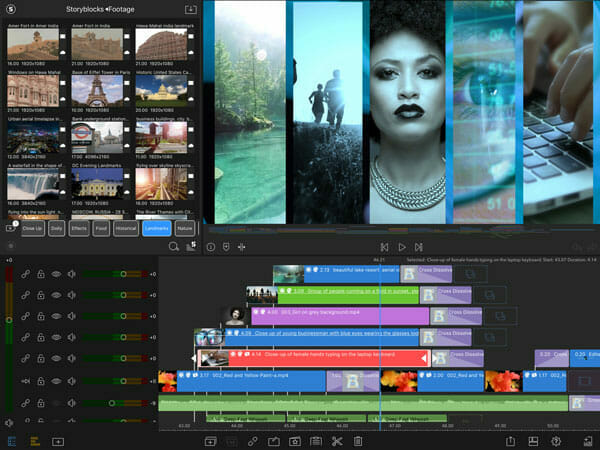Open the library sort options icon
600x450 pixels.
190,245
